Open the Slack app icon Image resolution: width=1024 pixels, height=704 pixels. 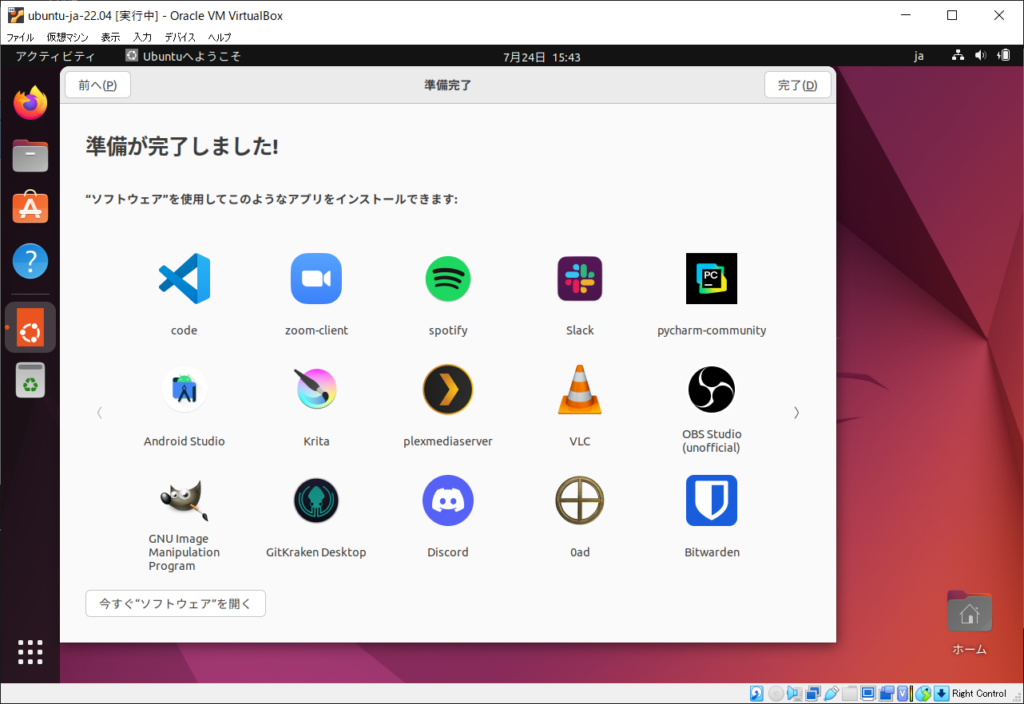coord(580,278)
